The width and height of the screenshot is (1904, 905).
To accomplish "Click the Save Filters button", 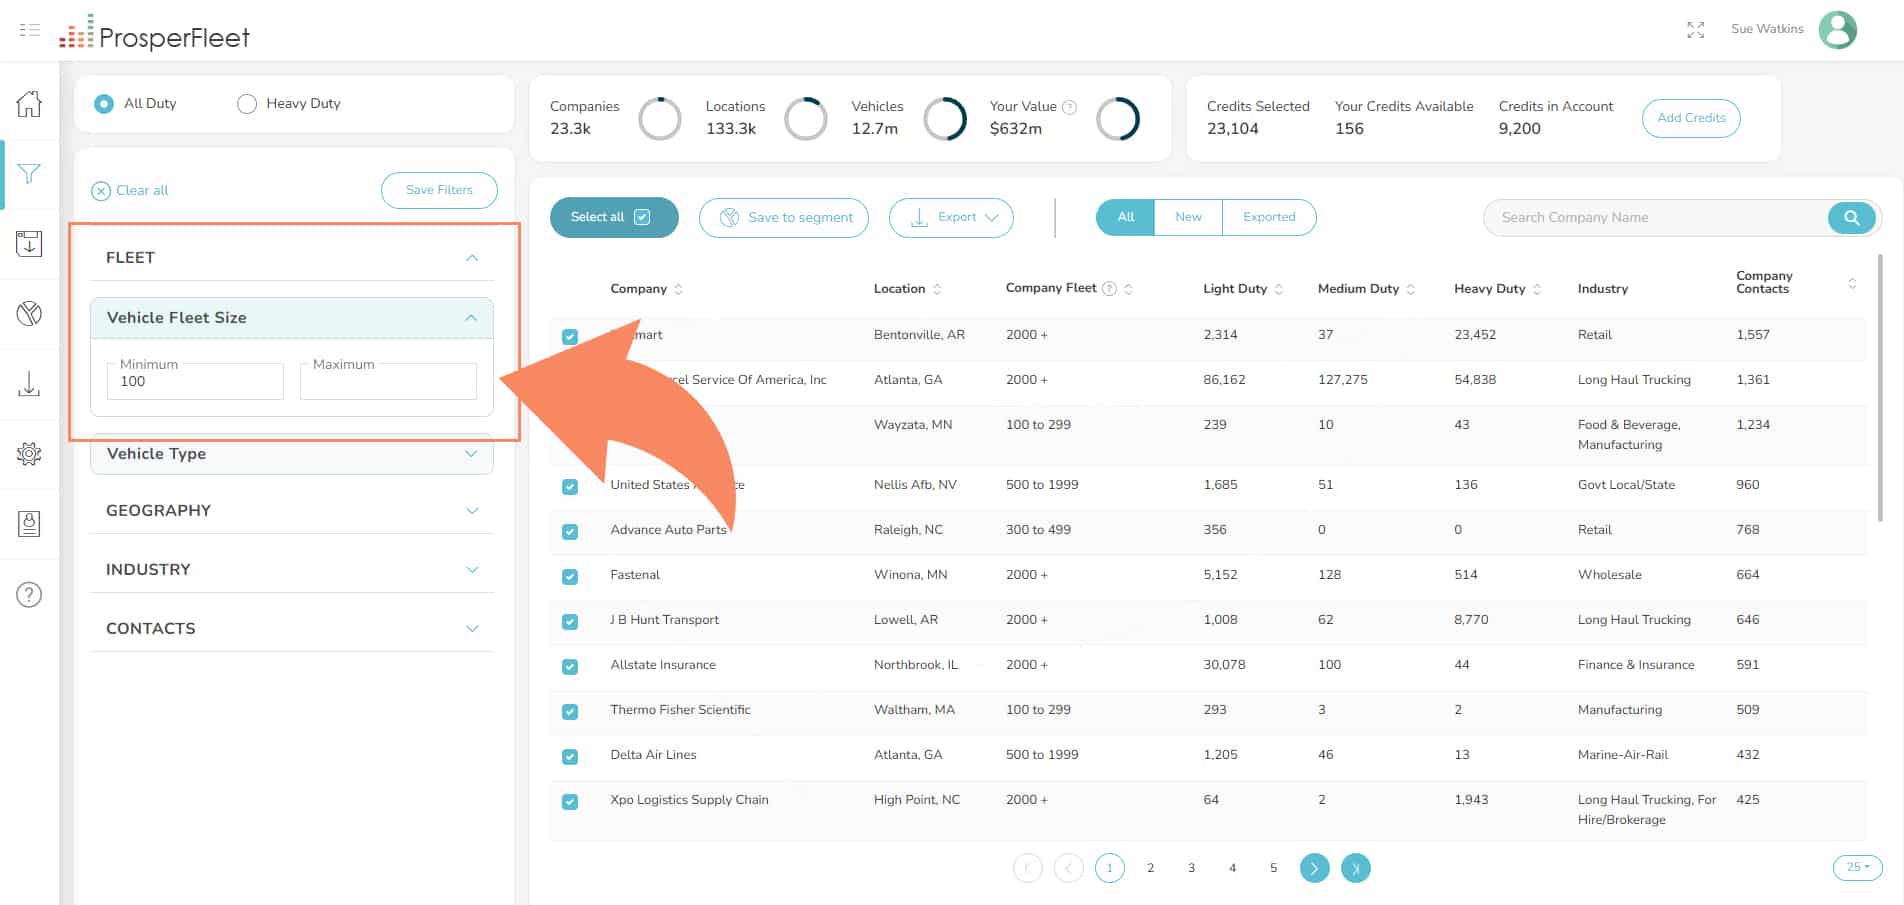I will (439, 190).
